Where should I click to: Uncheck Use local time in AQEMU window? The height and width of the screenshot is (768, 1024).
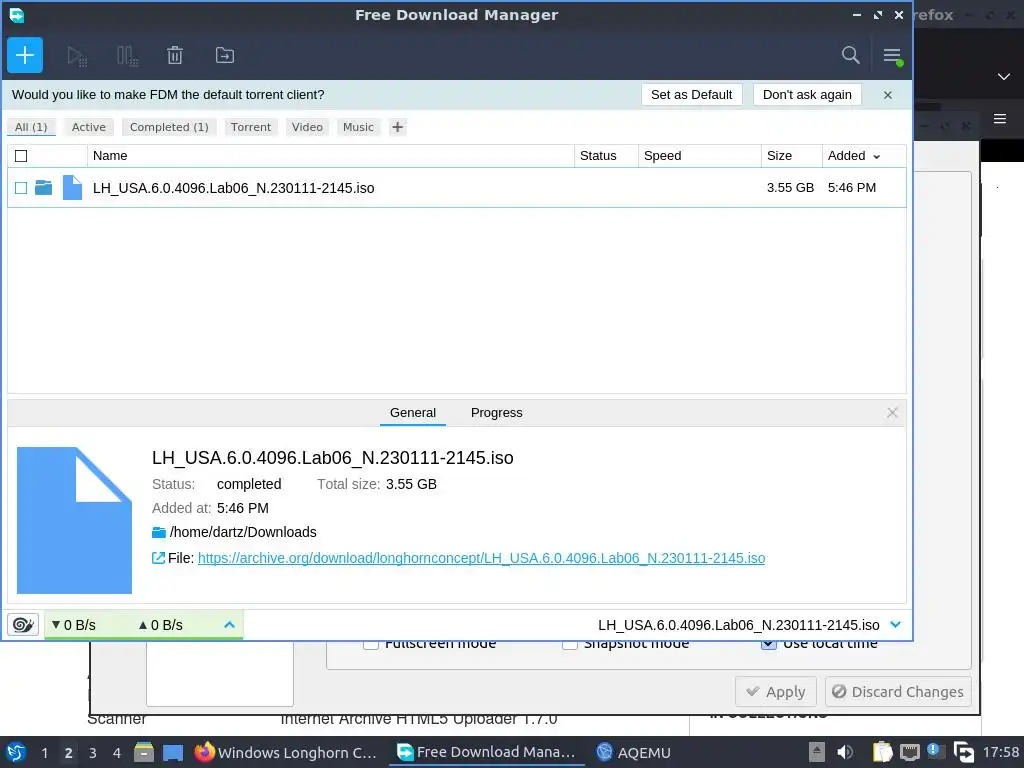coord(769,643)
